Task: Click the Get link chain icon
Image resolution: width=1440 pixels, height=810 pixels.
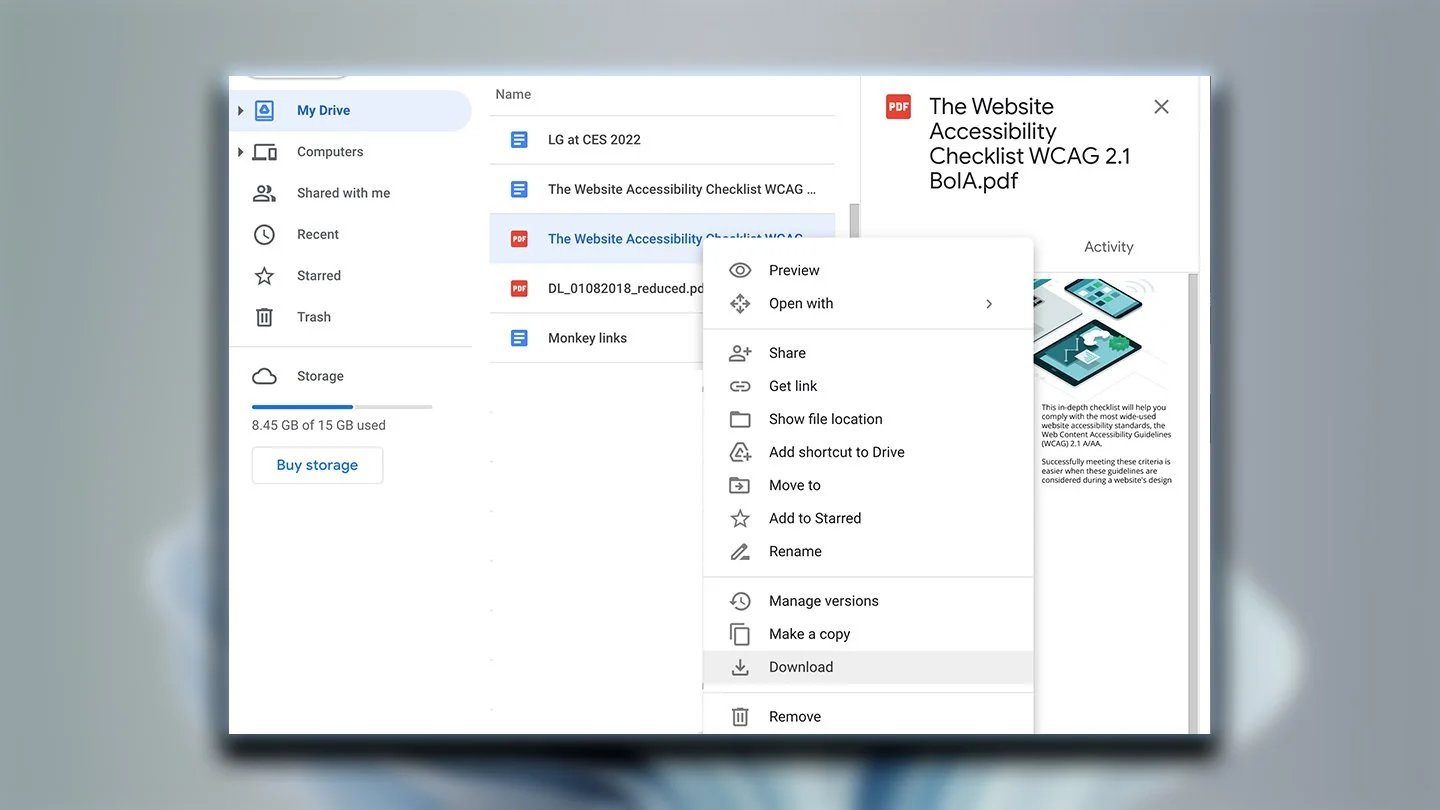Action: (x=740, y=386)
